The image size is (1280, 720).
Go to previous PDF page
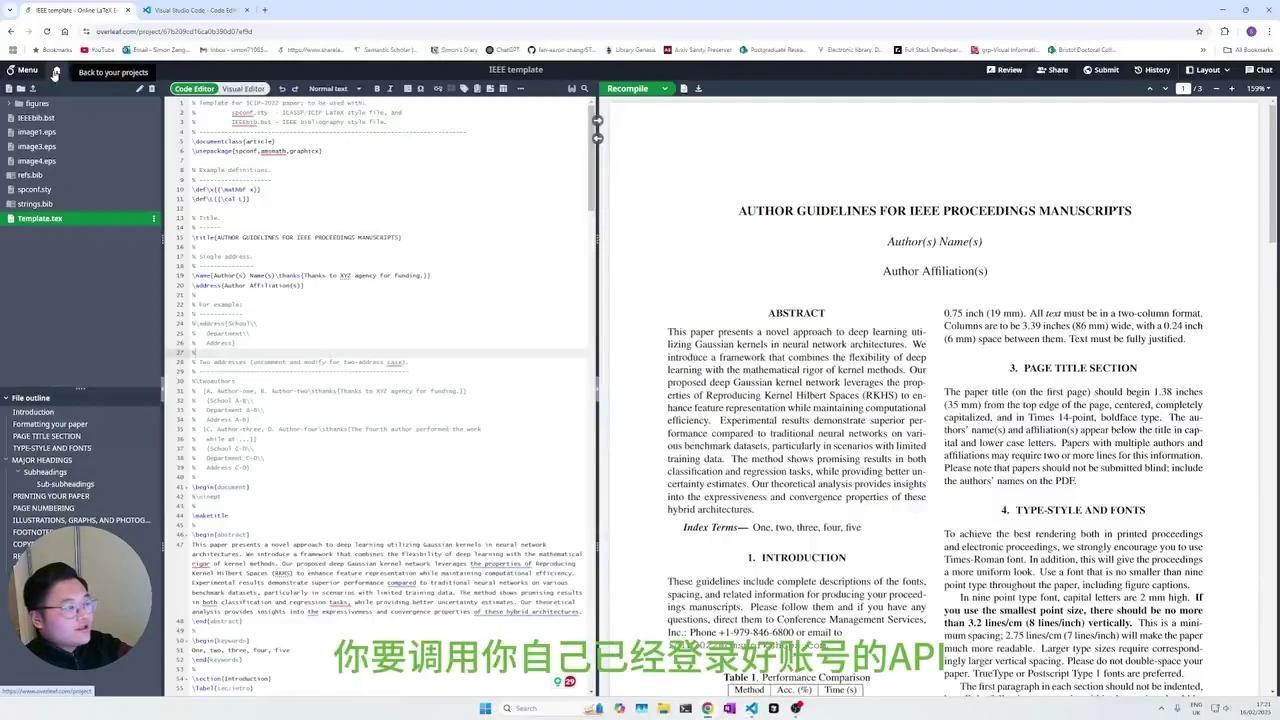pos(1150,89)
